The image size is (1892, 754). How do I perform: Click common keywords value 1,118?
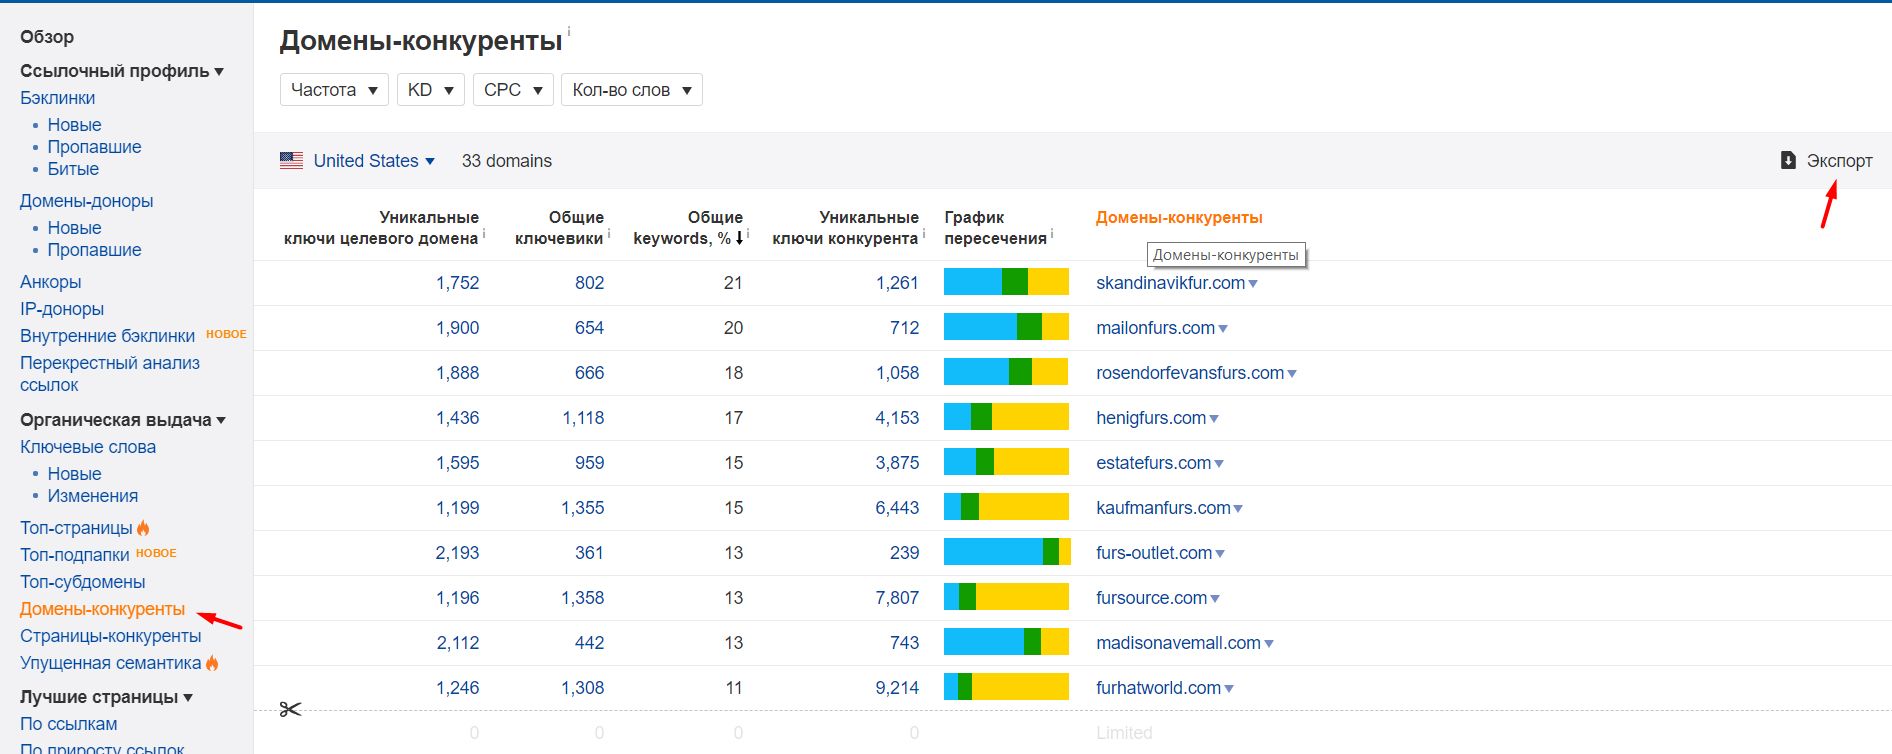[583, 418]
